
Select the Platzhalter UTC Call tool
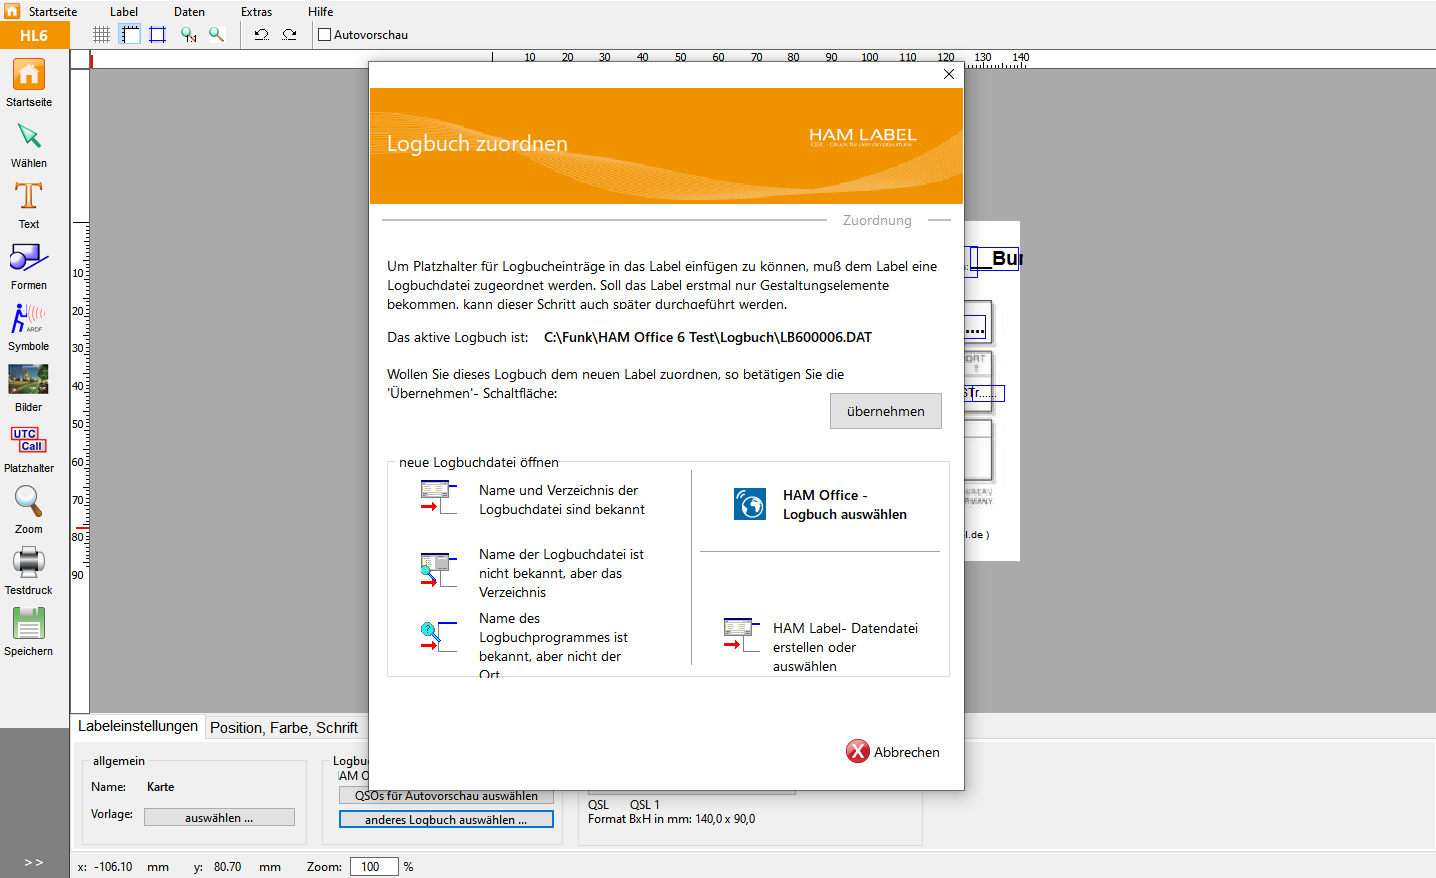(x=29, y=440)
